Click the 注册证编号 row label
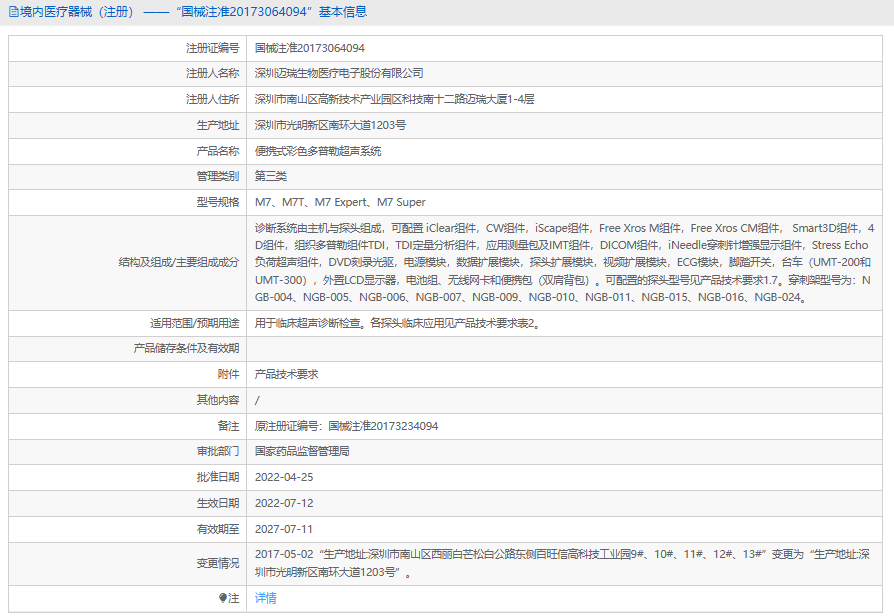Image resolution: width=894 pixels, height=616 pixels. 212,48
